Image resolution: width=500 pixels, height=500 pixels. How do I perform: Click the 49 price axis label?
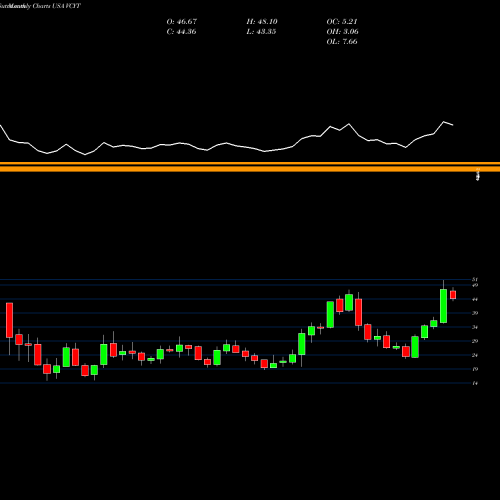(475, 285)
